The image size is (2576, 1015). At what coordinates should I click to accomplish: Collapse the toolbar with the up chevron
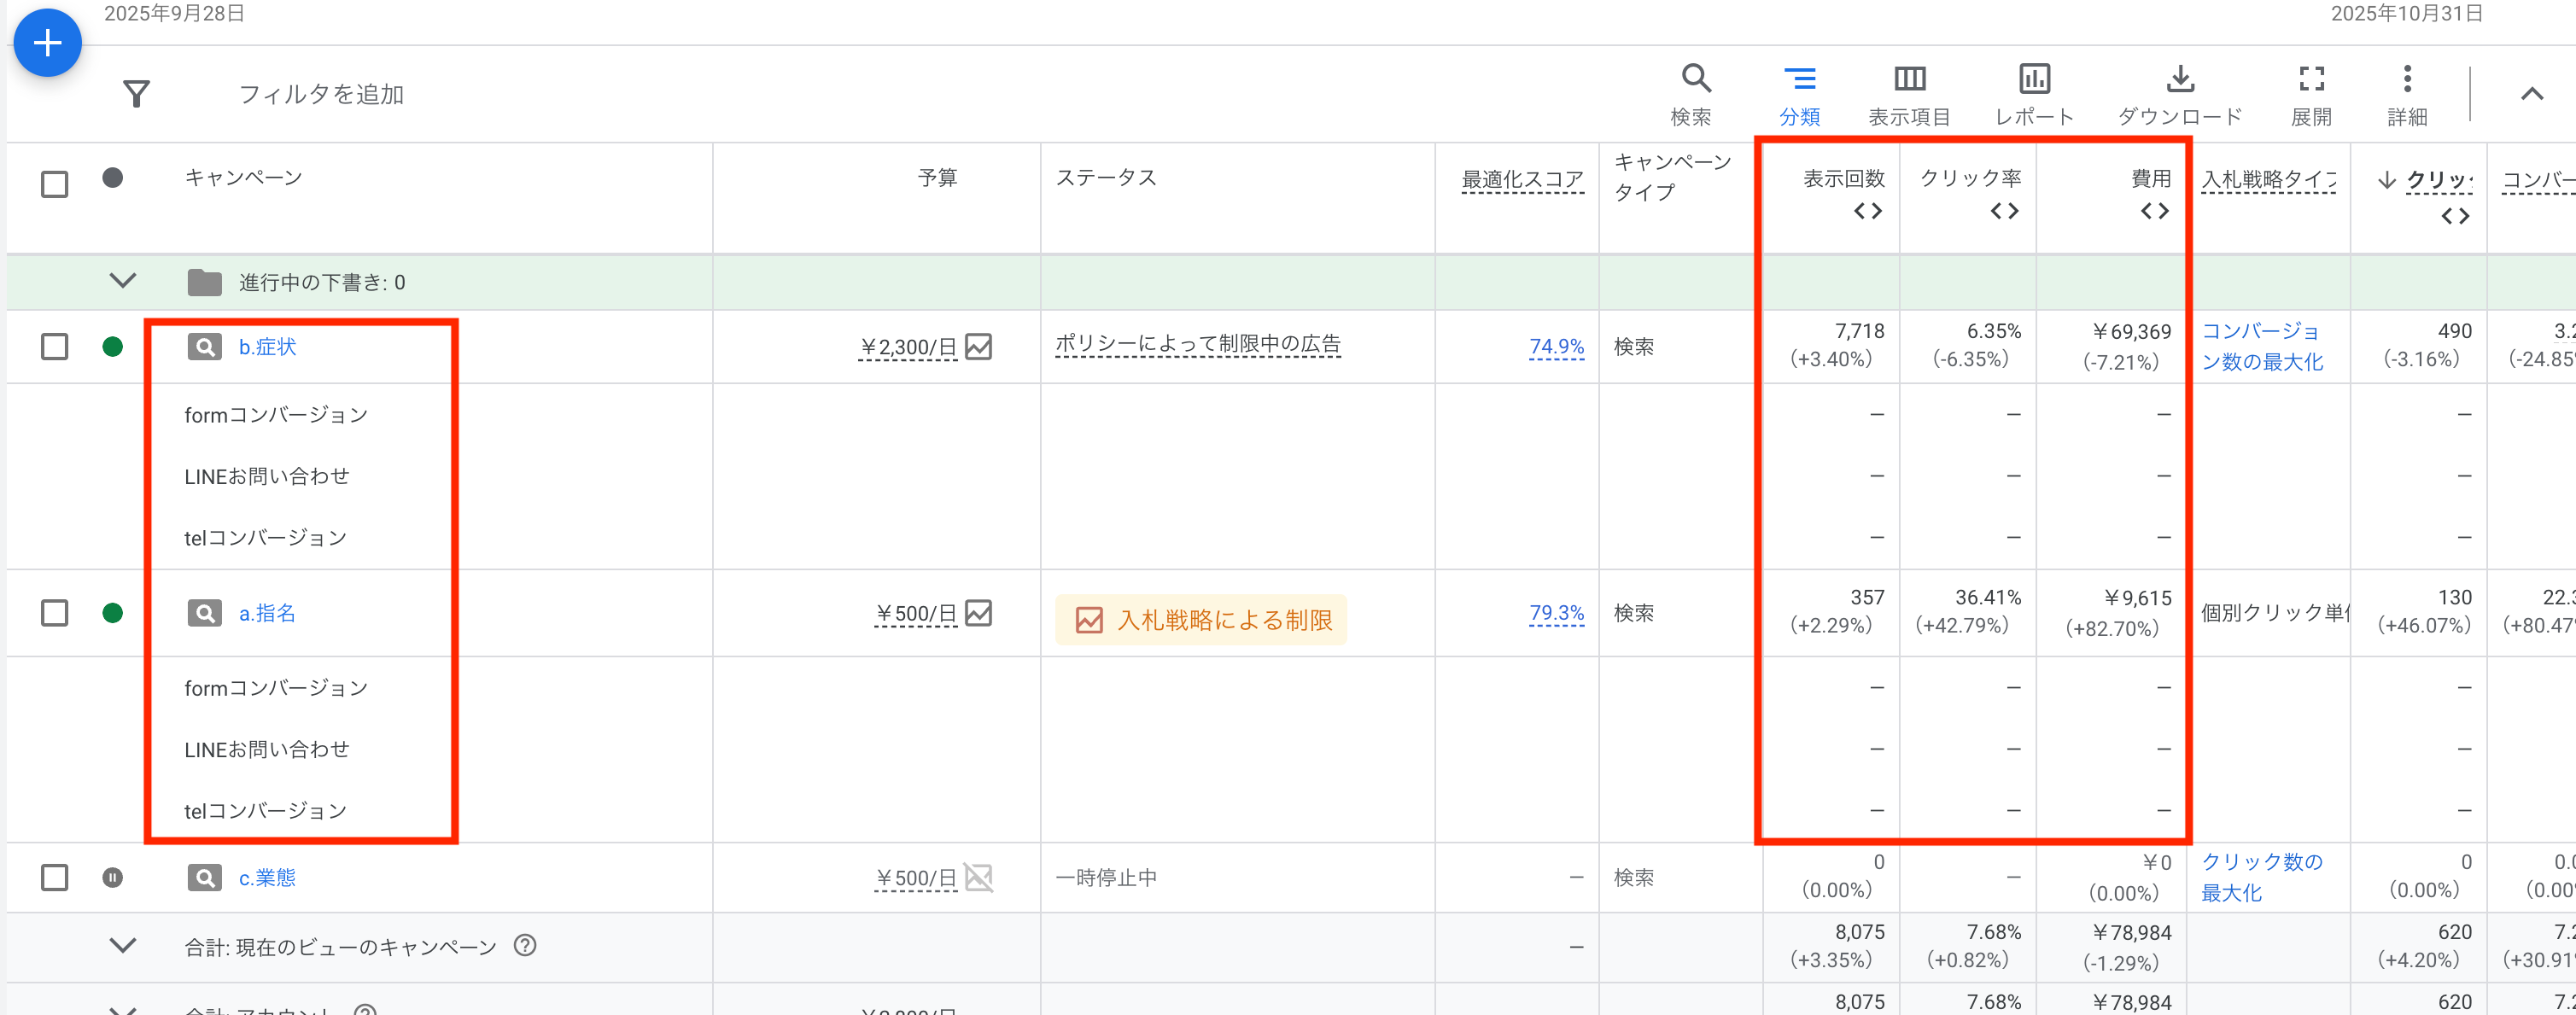click(2531, 94)
